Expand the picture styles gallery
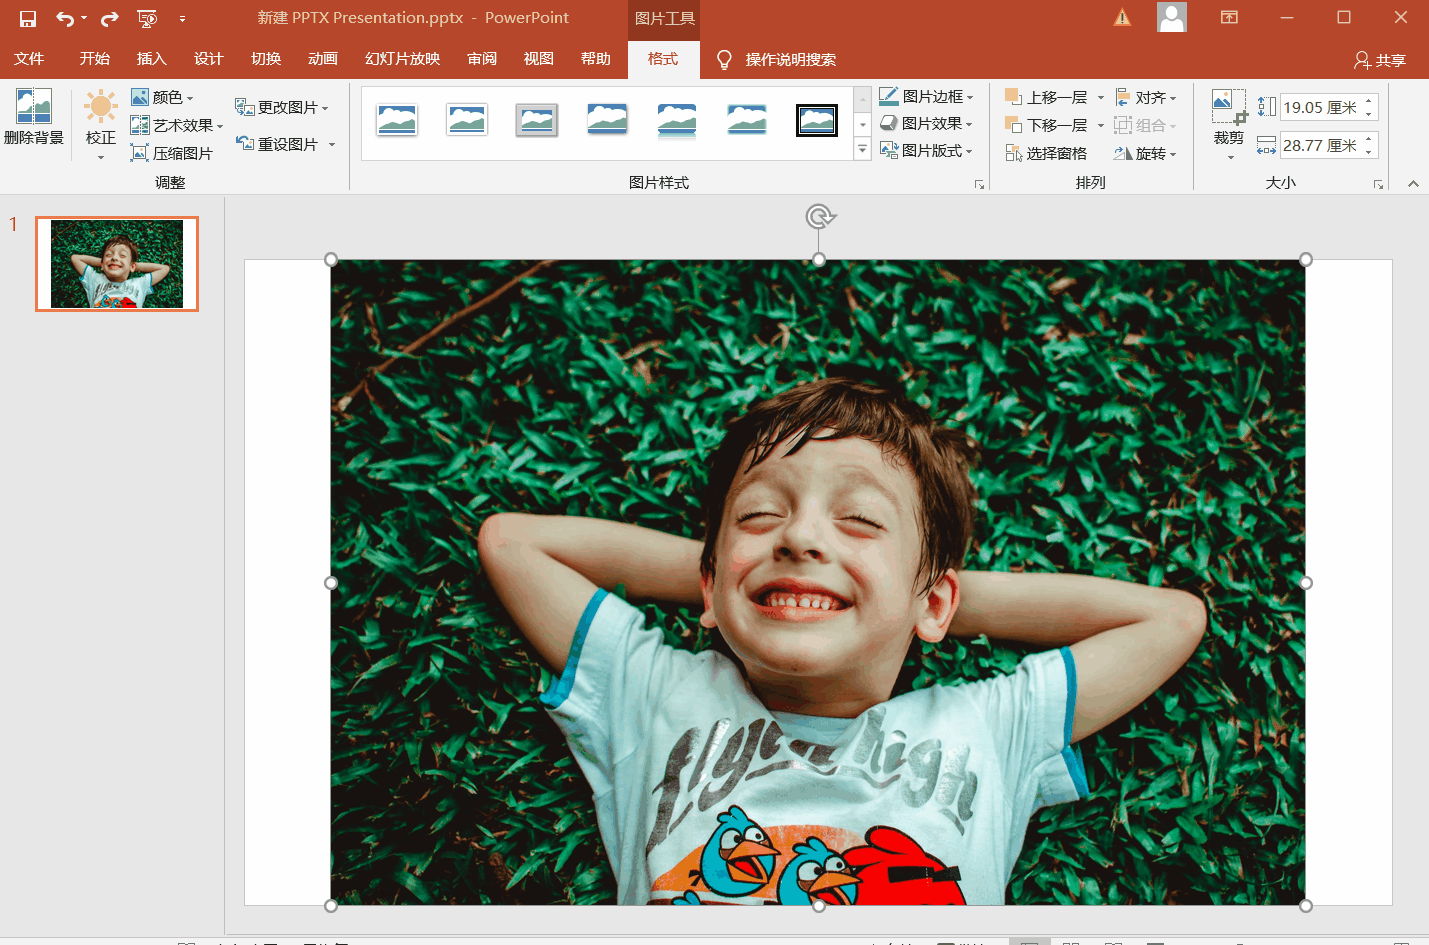This screenshot has height=945, width=1429. click(862, 150)
